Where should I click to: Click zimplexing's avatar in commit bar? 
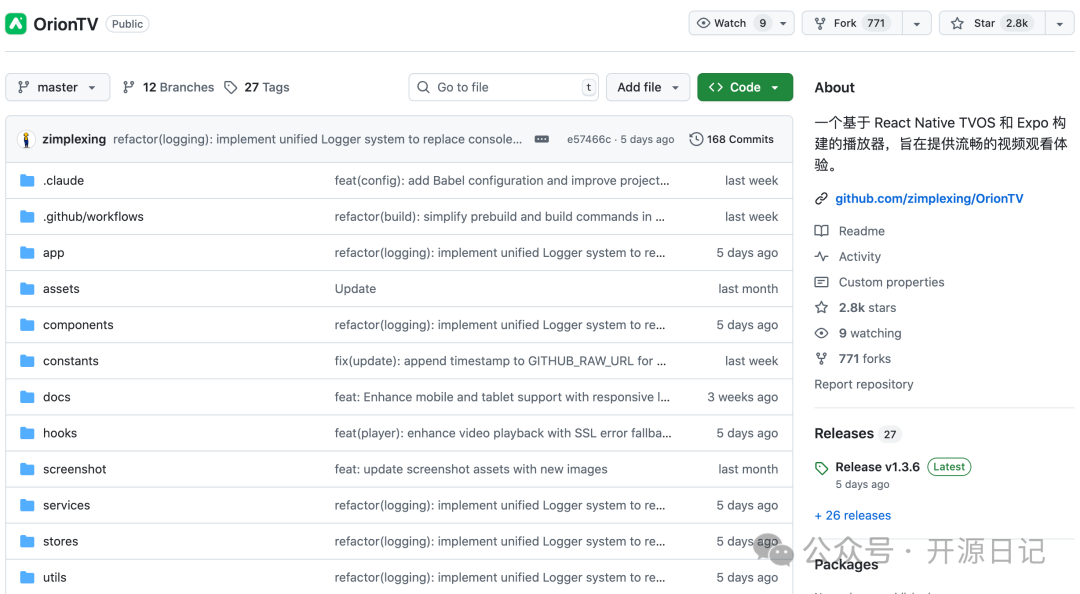point(26,139)
